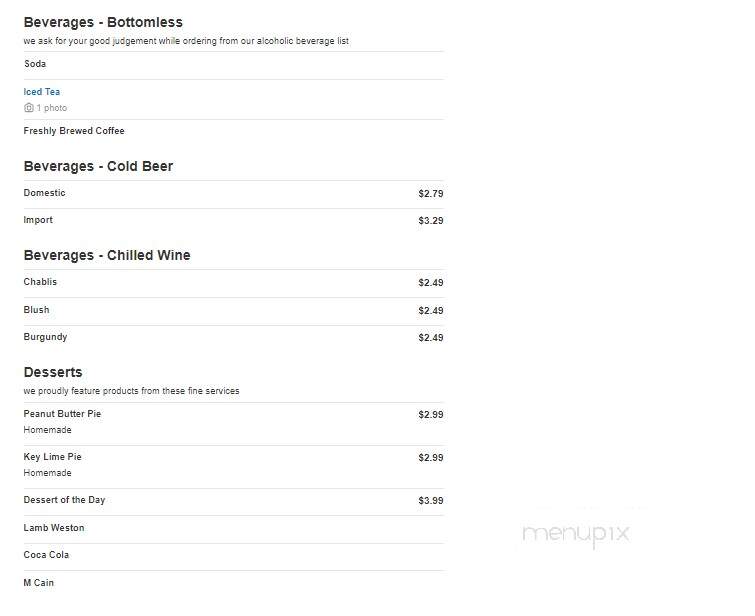Select the Soda menu item

[x=35, y=64]
